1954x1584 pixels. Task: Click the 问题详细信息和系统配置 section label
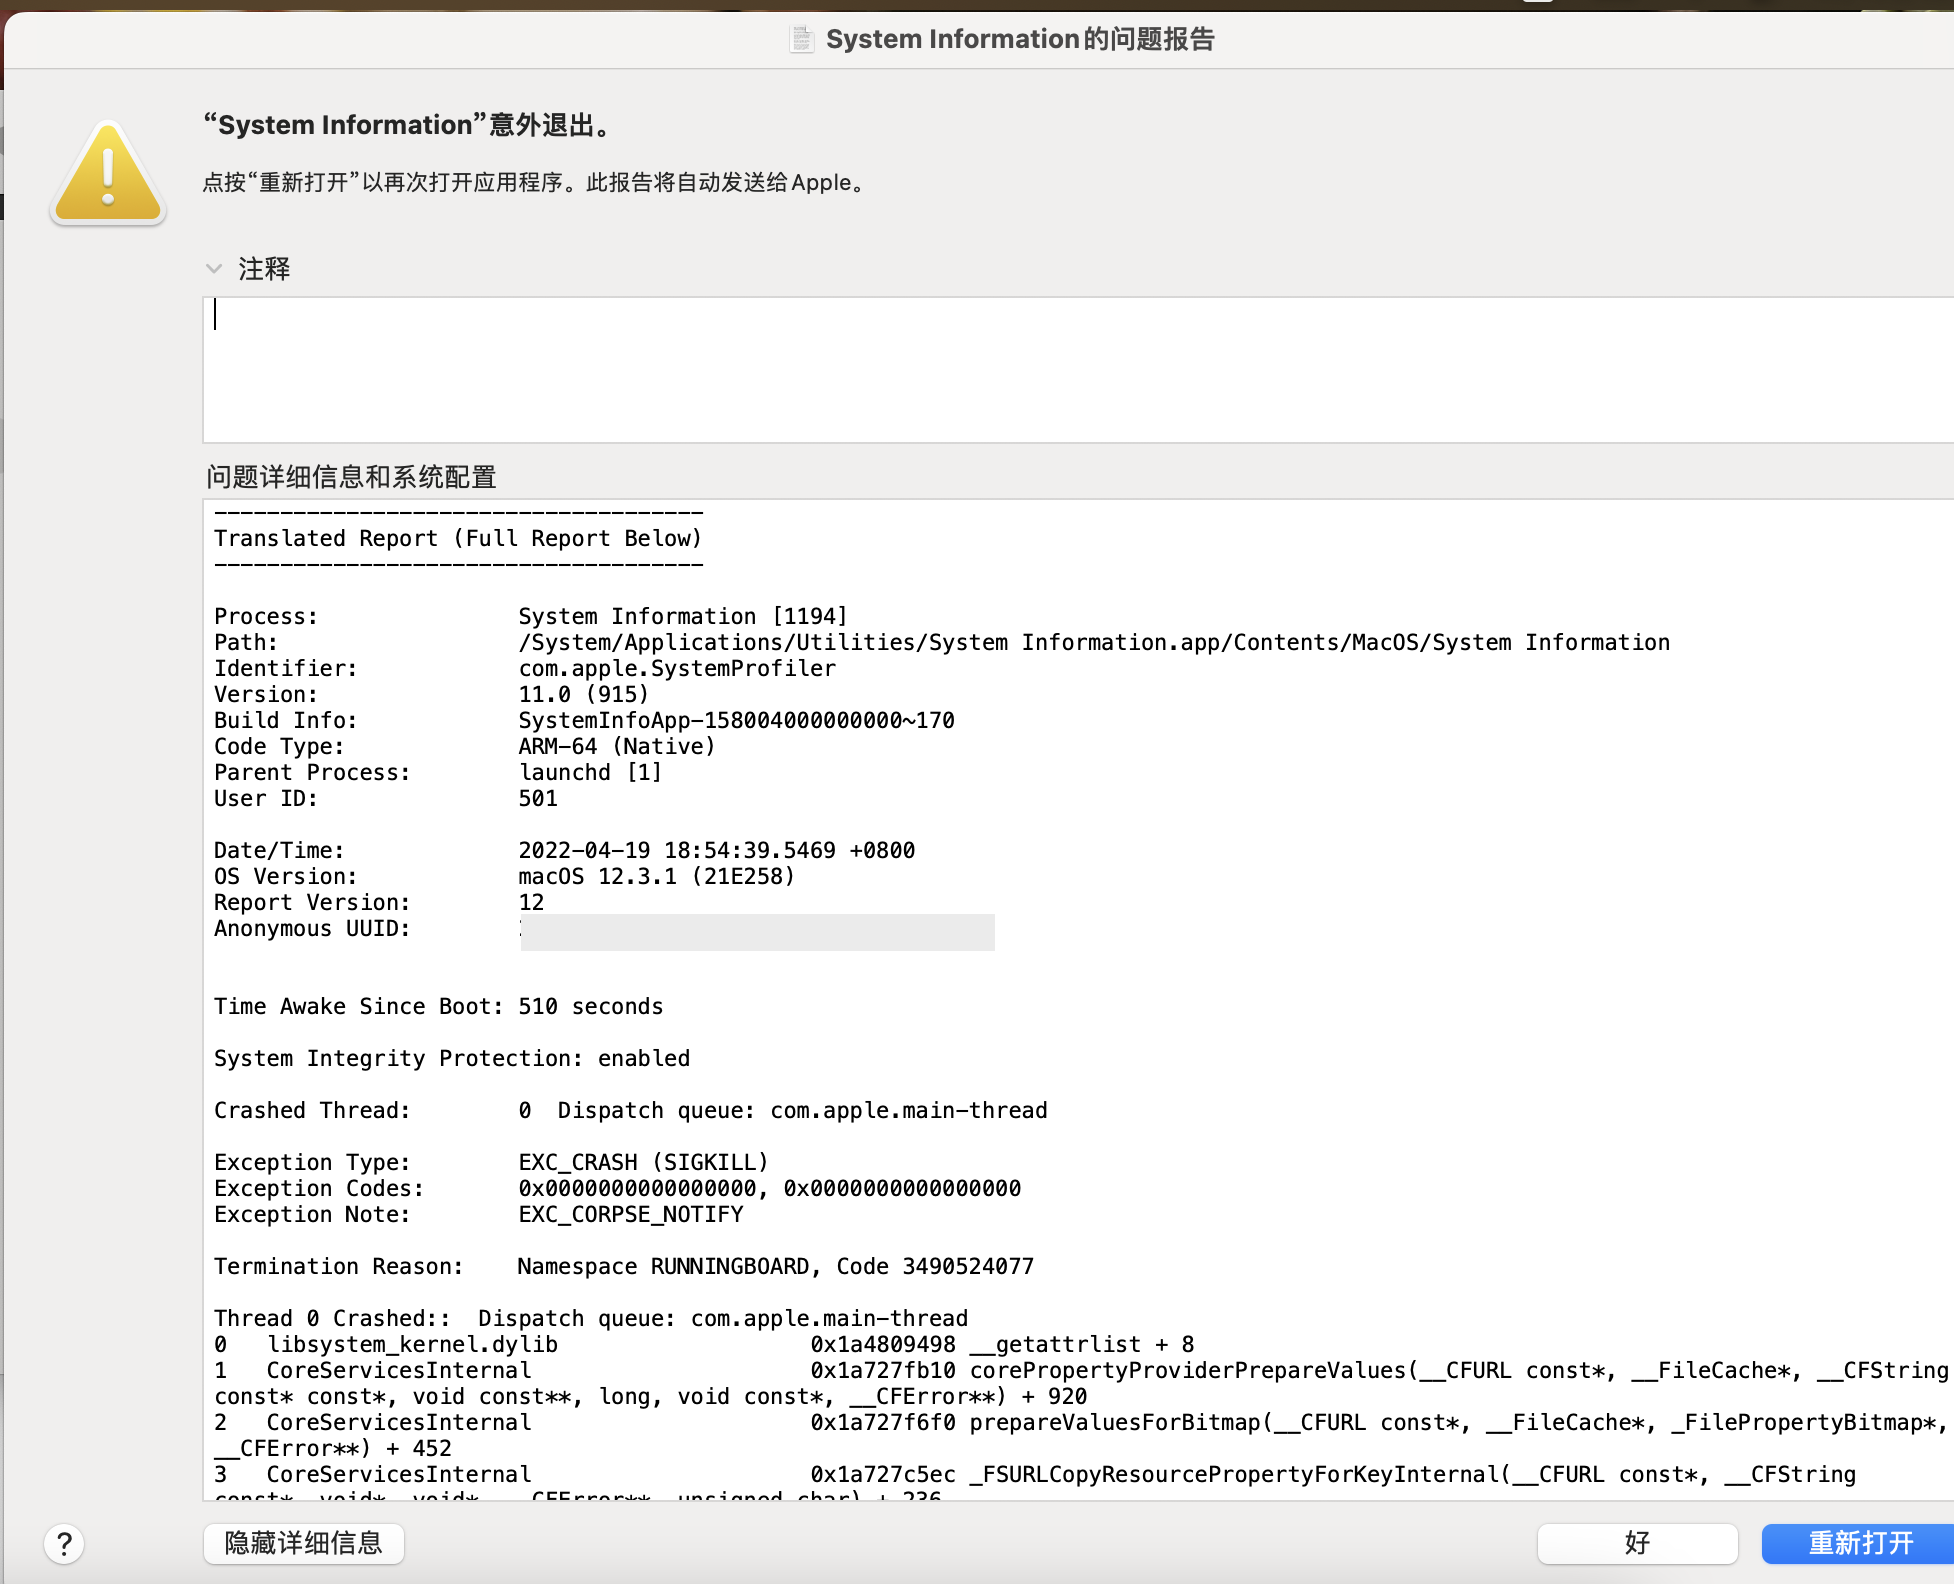tap(351, 477)
